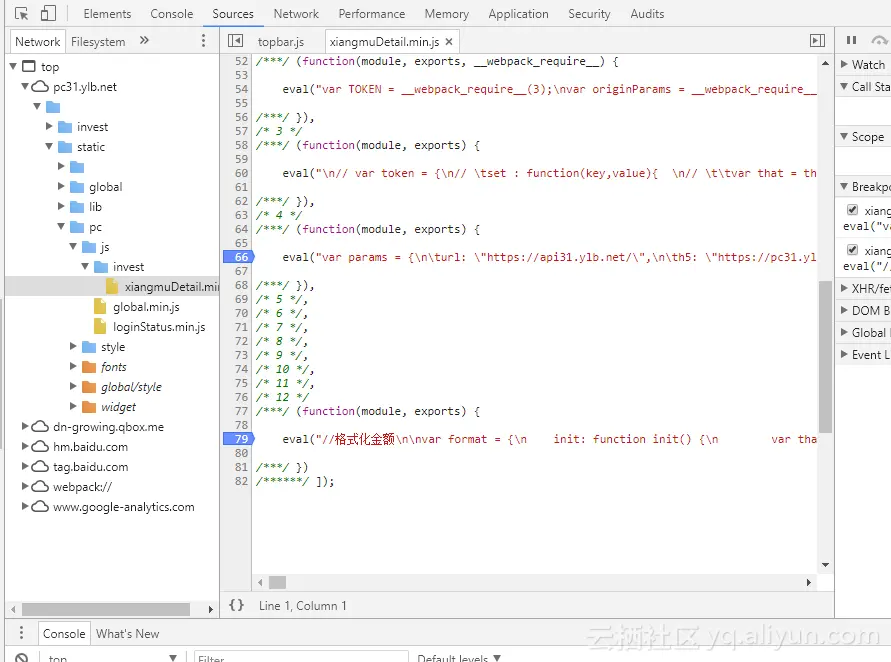The image size is (891, 662).
Task: Set a breakpoint on line 54
Action: (241, 89)
